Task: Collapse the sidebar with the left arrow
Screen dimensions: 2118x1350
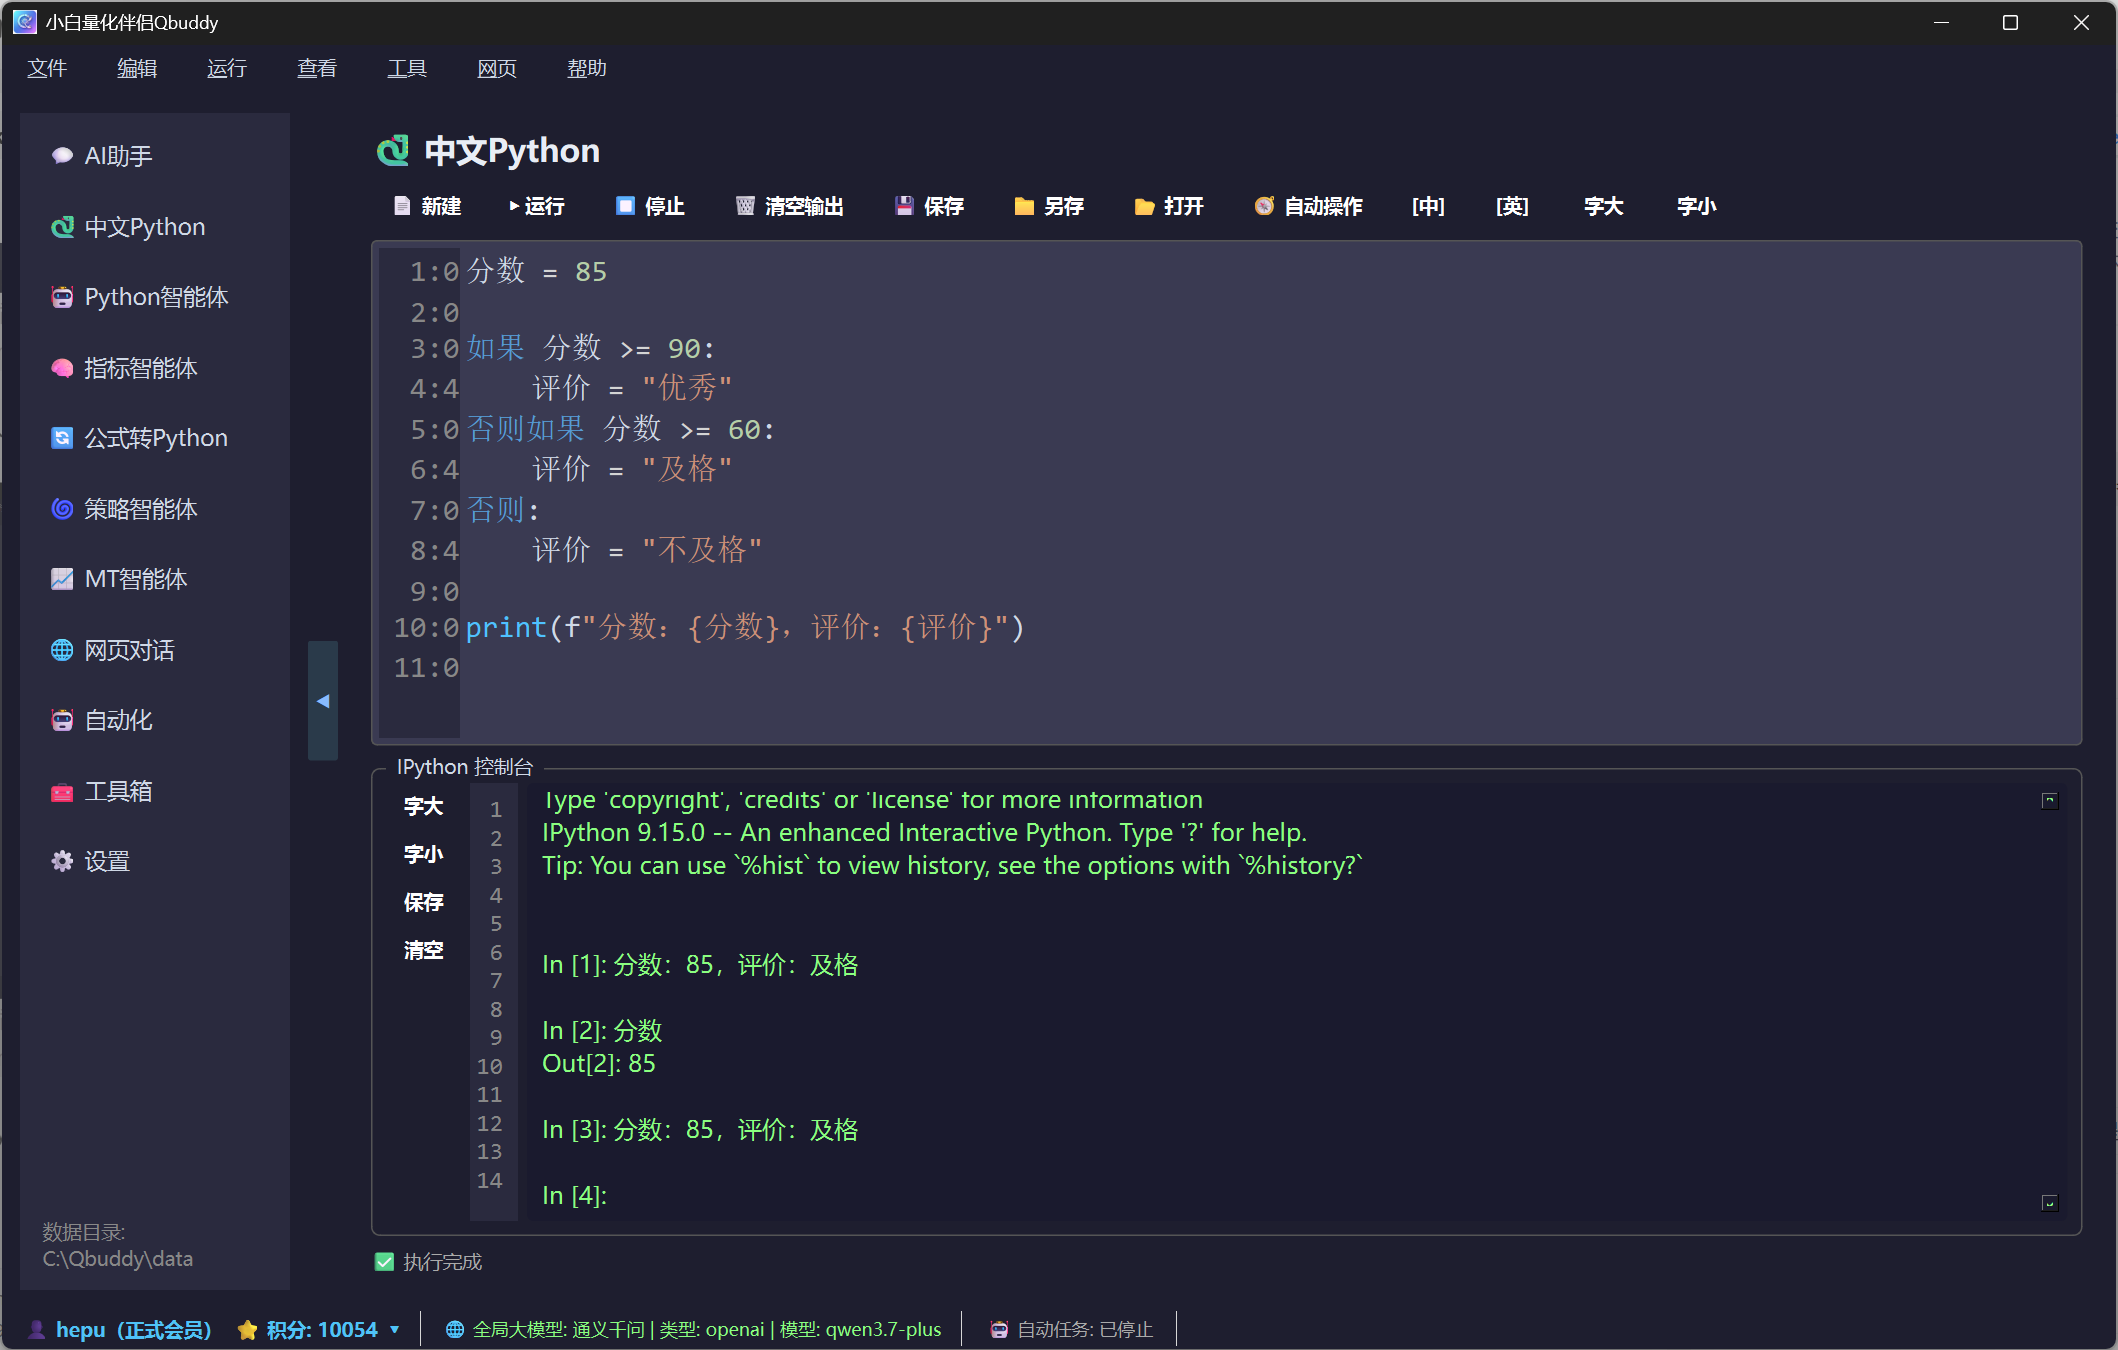Action: coord(323,701)
